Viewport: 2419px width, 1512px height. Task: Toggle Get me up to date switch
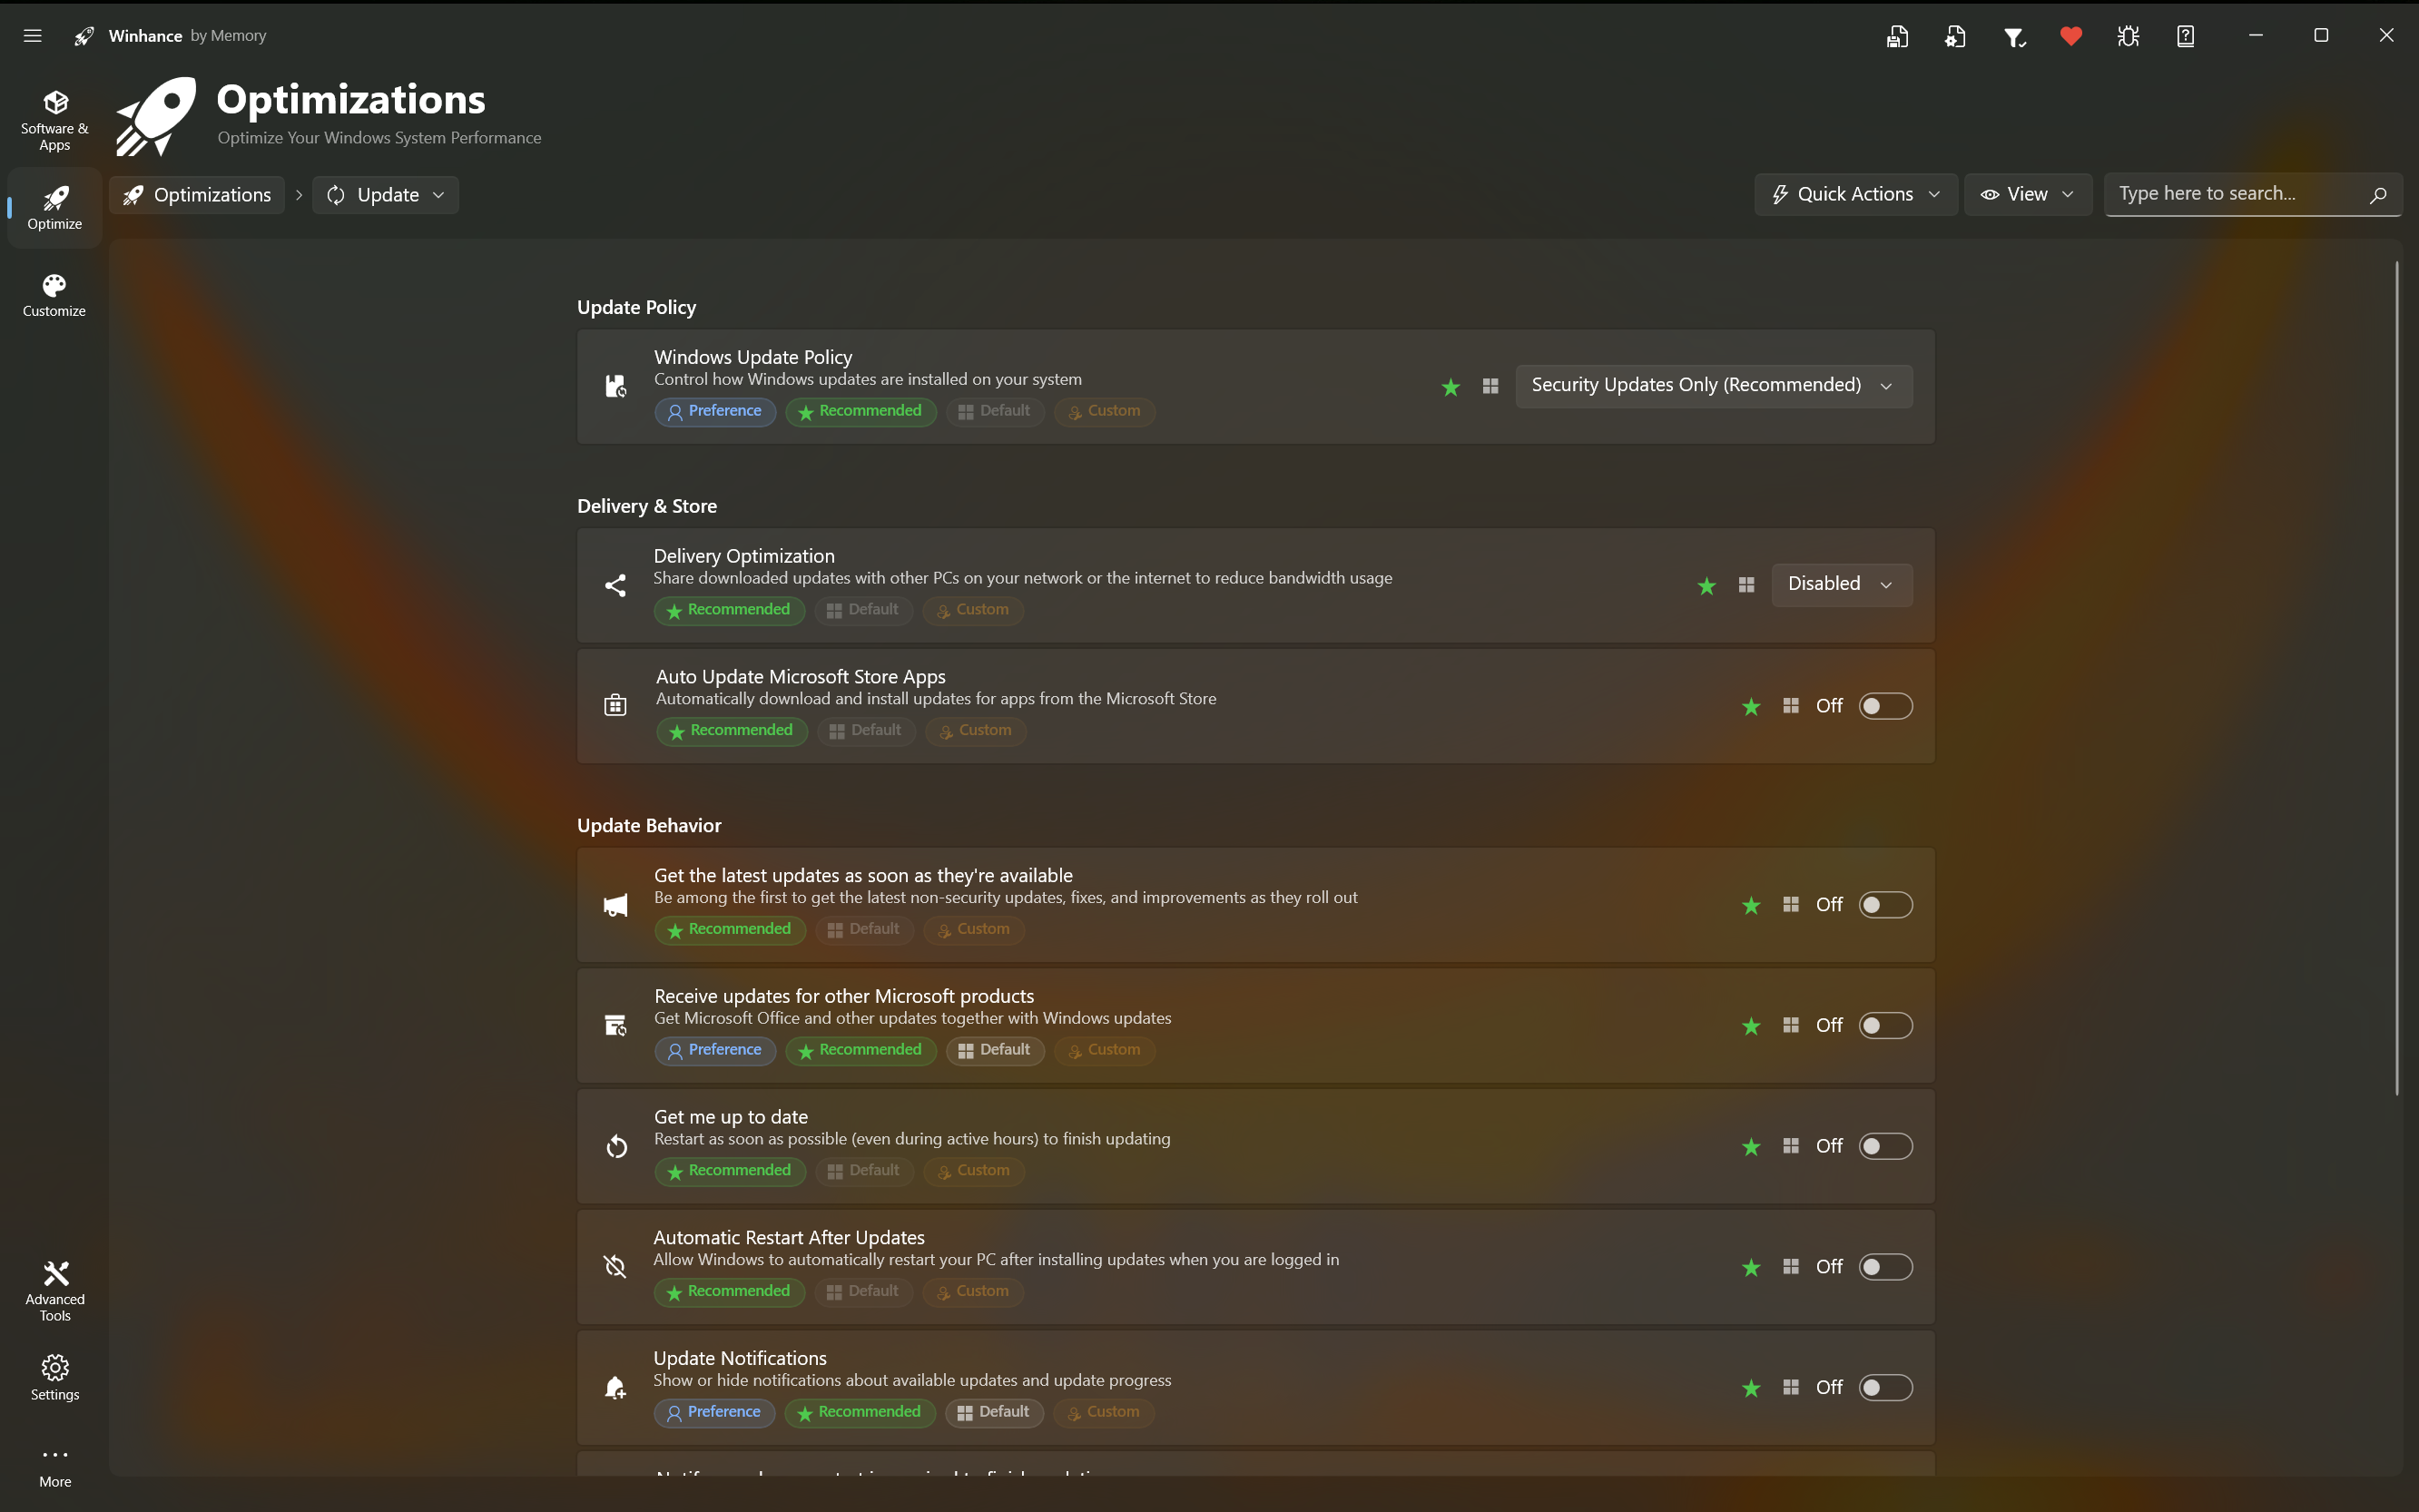pos(1885,1146)
